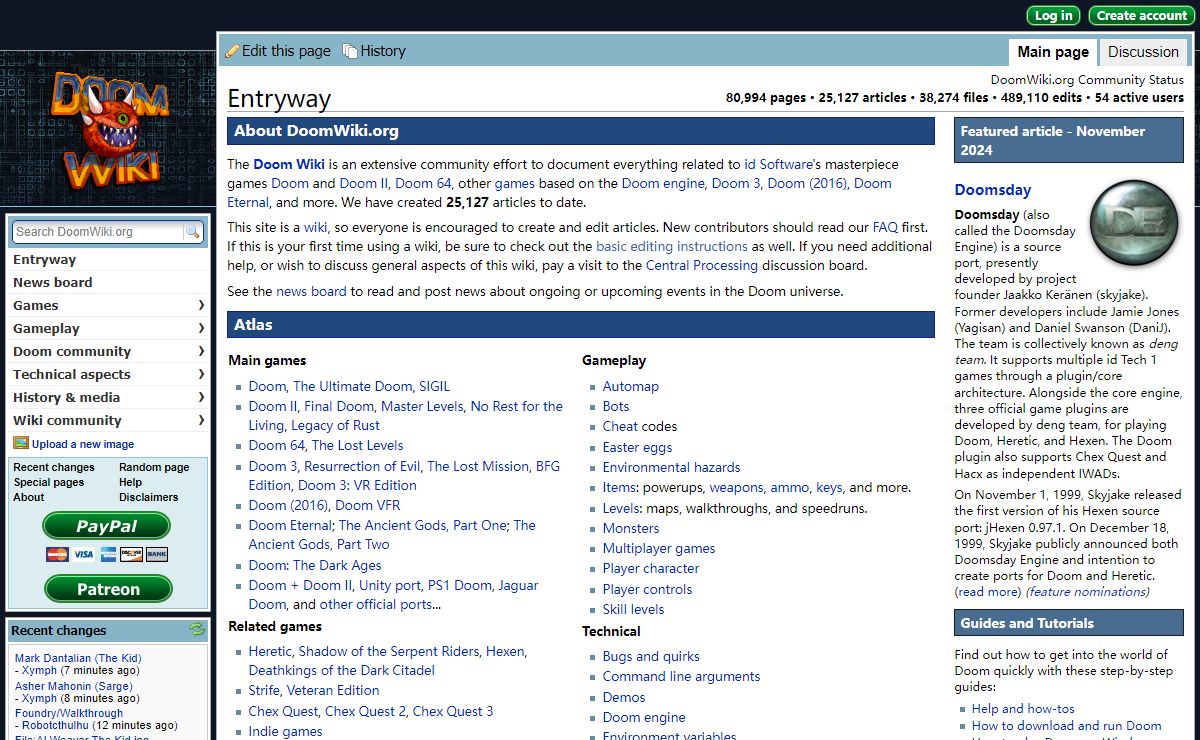
Task: Open the Hexen related games link
Action: point(505,651)
